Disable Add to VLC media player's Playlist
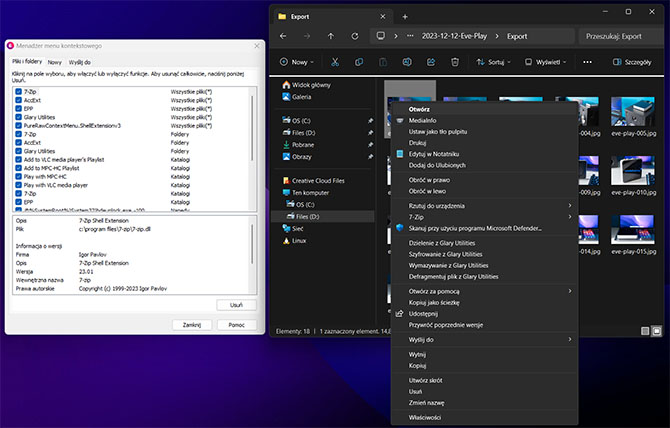 pyautogui.click(x=18, y=160)
